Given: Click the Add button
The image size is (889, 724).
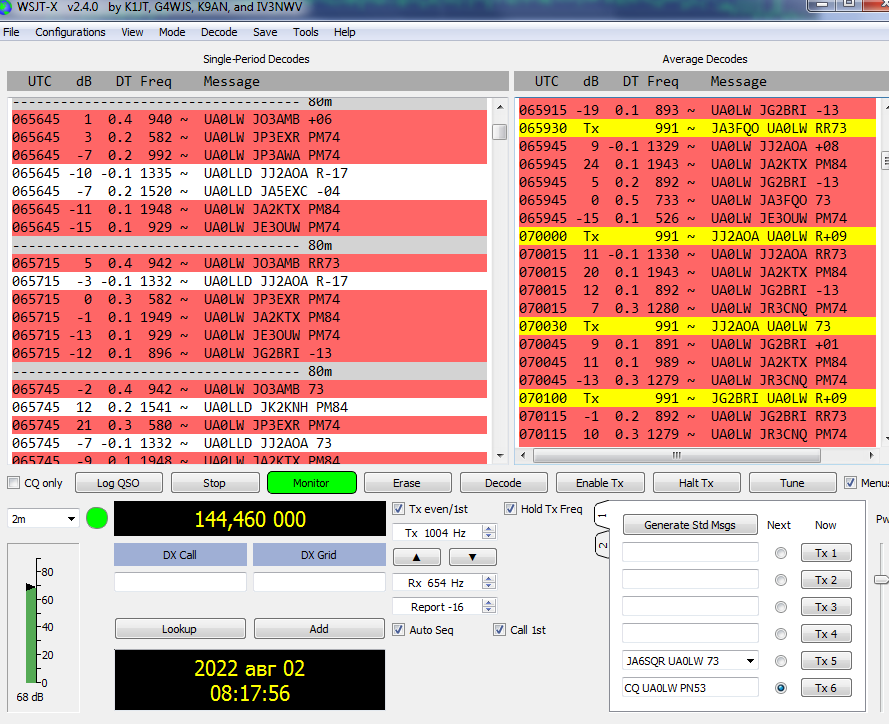Looking at the screenshot, I should tap(319, 629).
